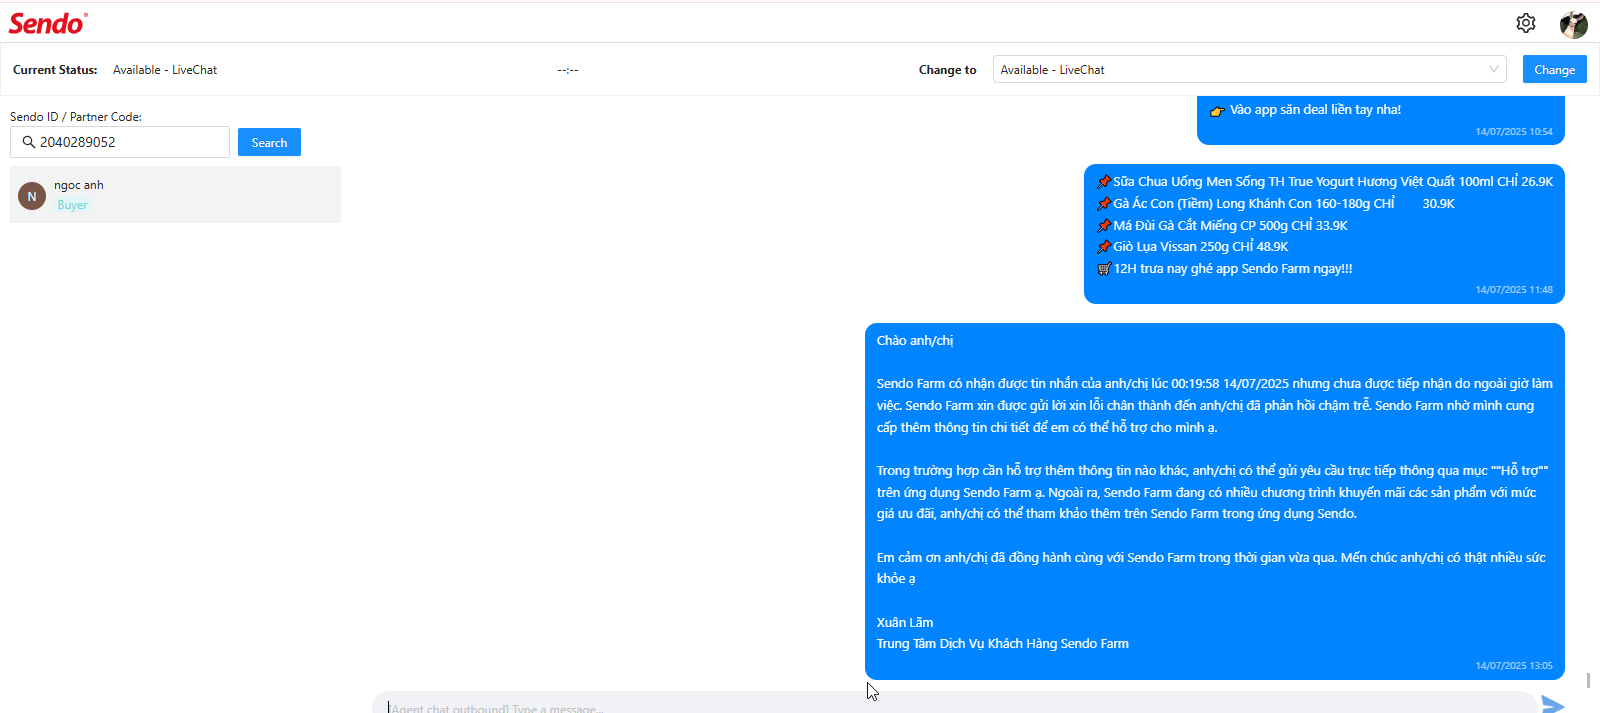Focus the agent chat message input box

[955, 704]
